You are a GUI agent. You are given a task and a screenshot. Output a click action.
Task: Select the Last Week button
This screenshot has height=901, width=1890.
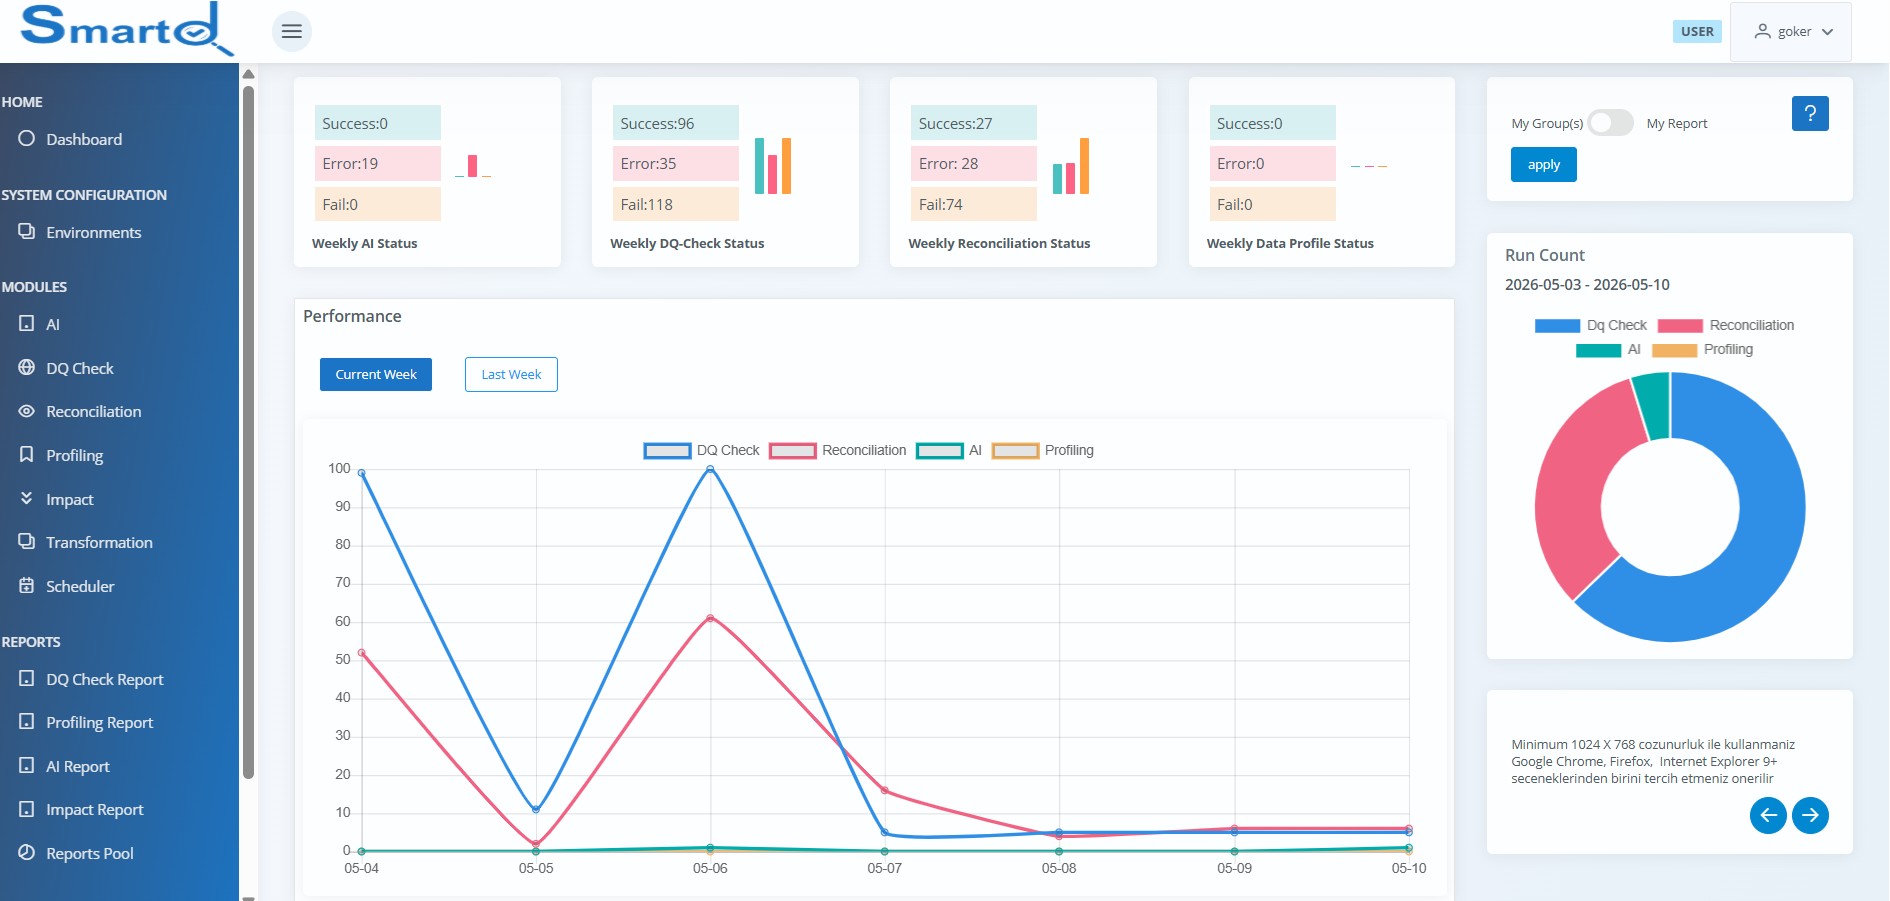511,374
